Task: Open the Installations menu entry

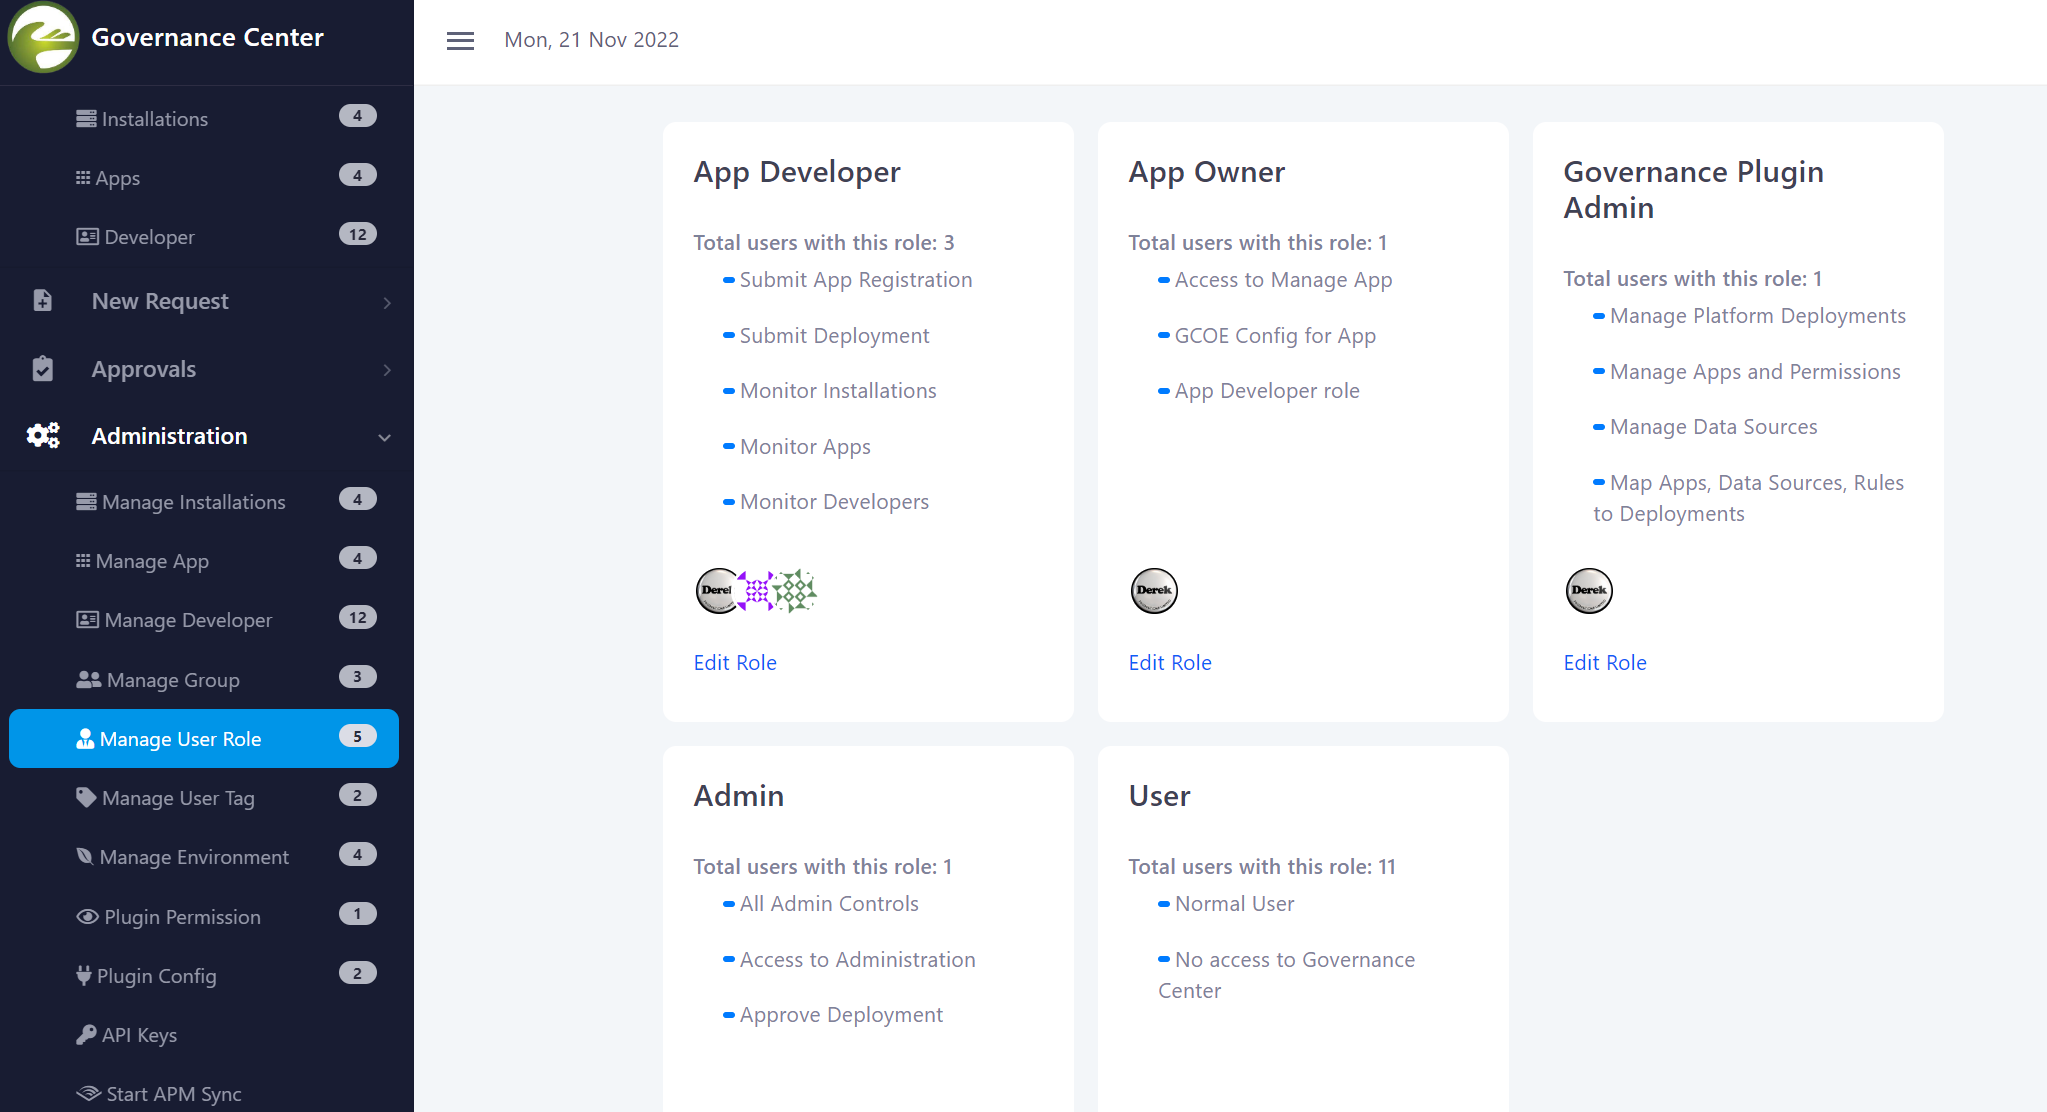Action: [155, 119]
